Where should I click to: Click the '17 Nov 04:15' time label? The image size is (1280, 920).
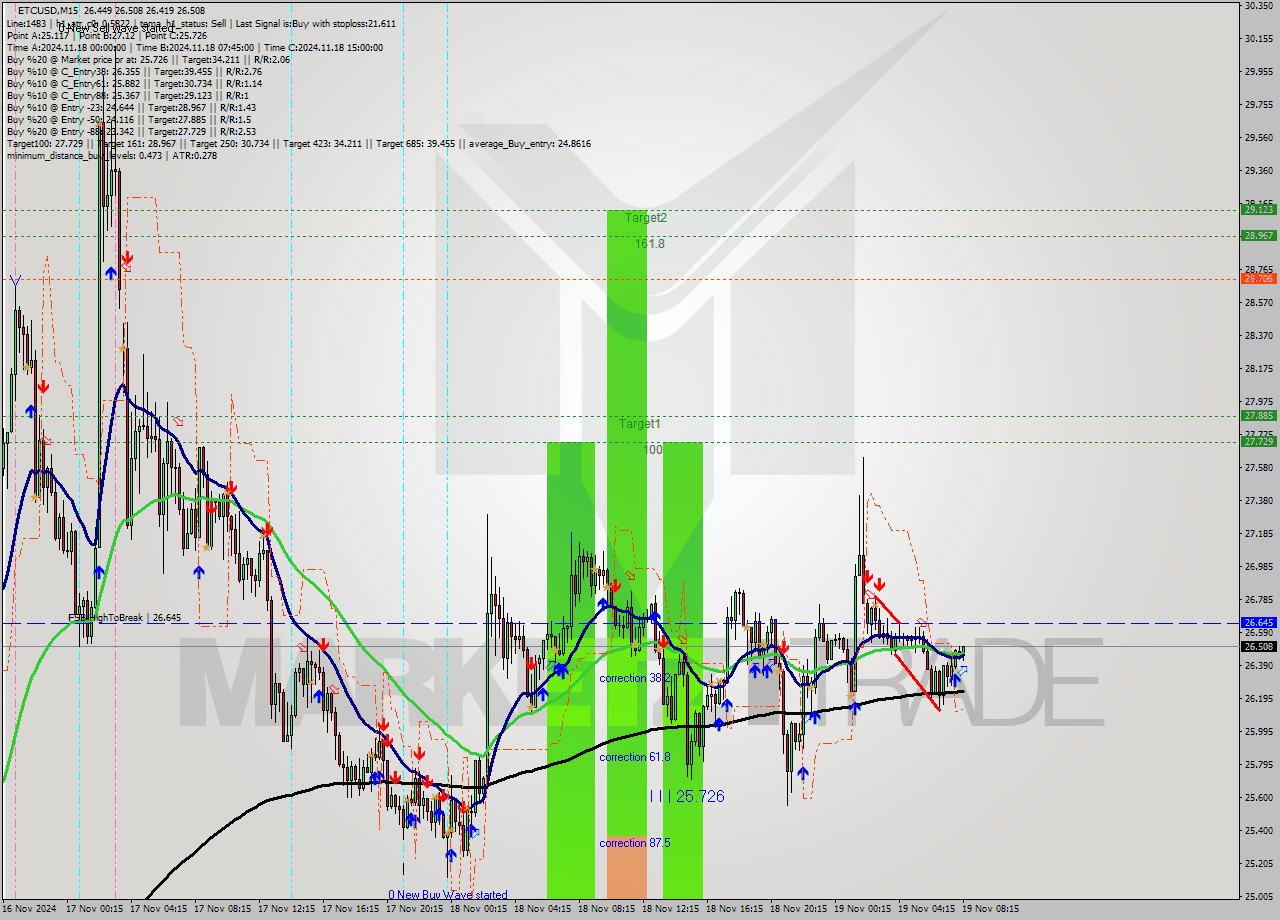pos(158,909)
